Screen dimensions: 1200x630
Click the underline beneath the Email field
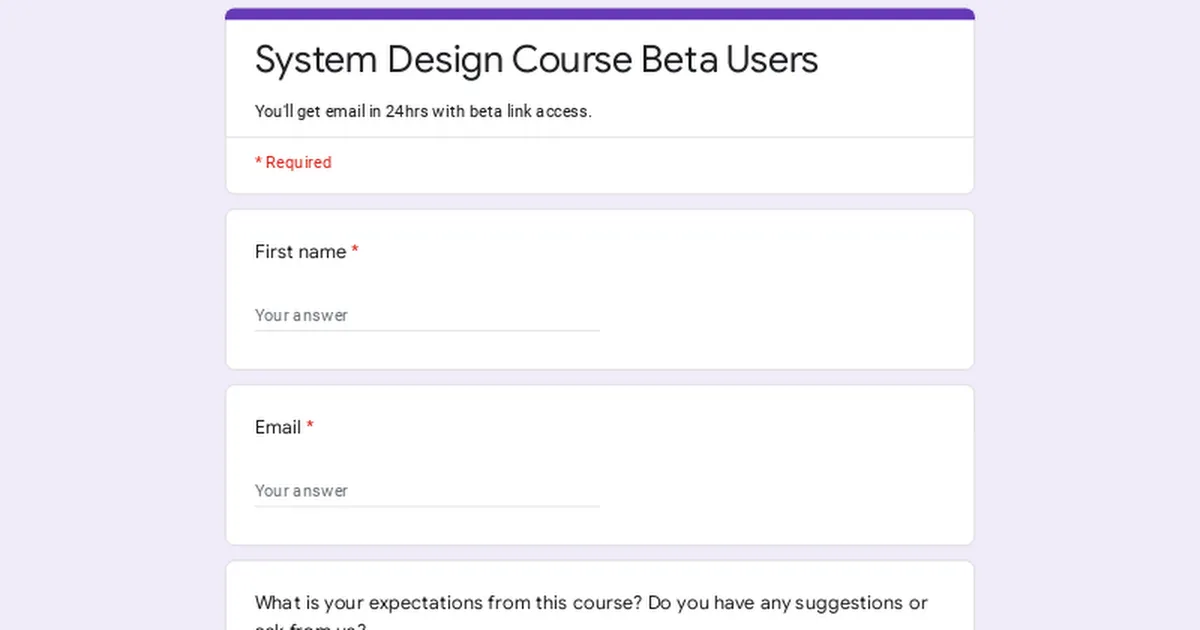click(427, 504)
